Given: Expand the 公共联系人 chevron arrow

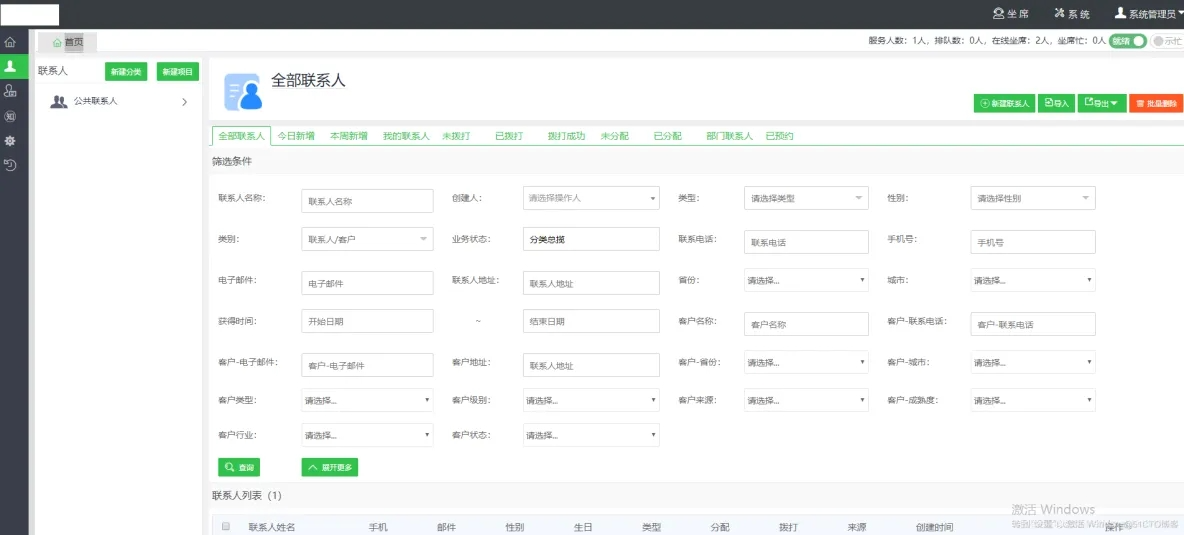Looking at the screenshot, I should point(185,102).
